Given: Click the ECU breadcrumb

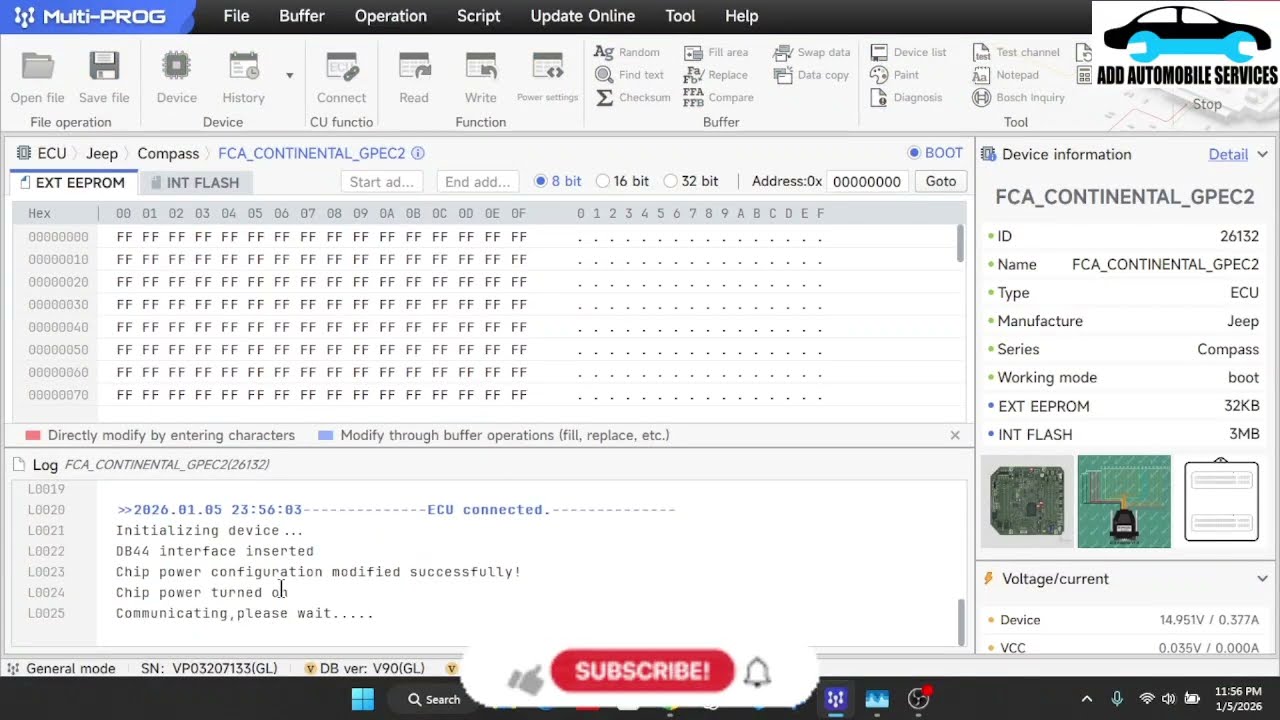Looking at the screenshot, I should click(x=52, y=153).
